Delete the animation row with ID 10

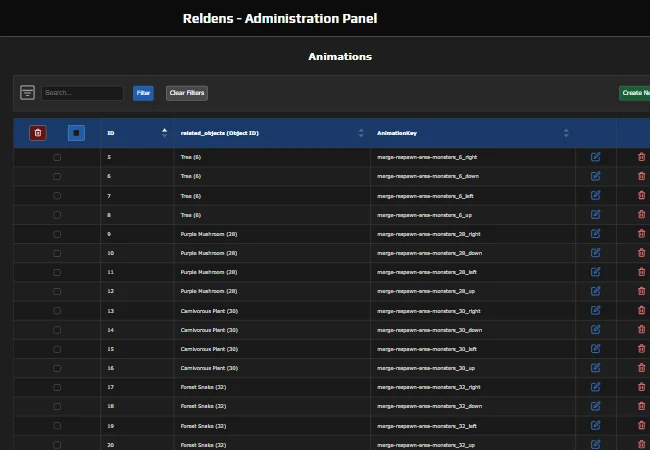tap(641, 253)
